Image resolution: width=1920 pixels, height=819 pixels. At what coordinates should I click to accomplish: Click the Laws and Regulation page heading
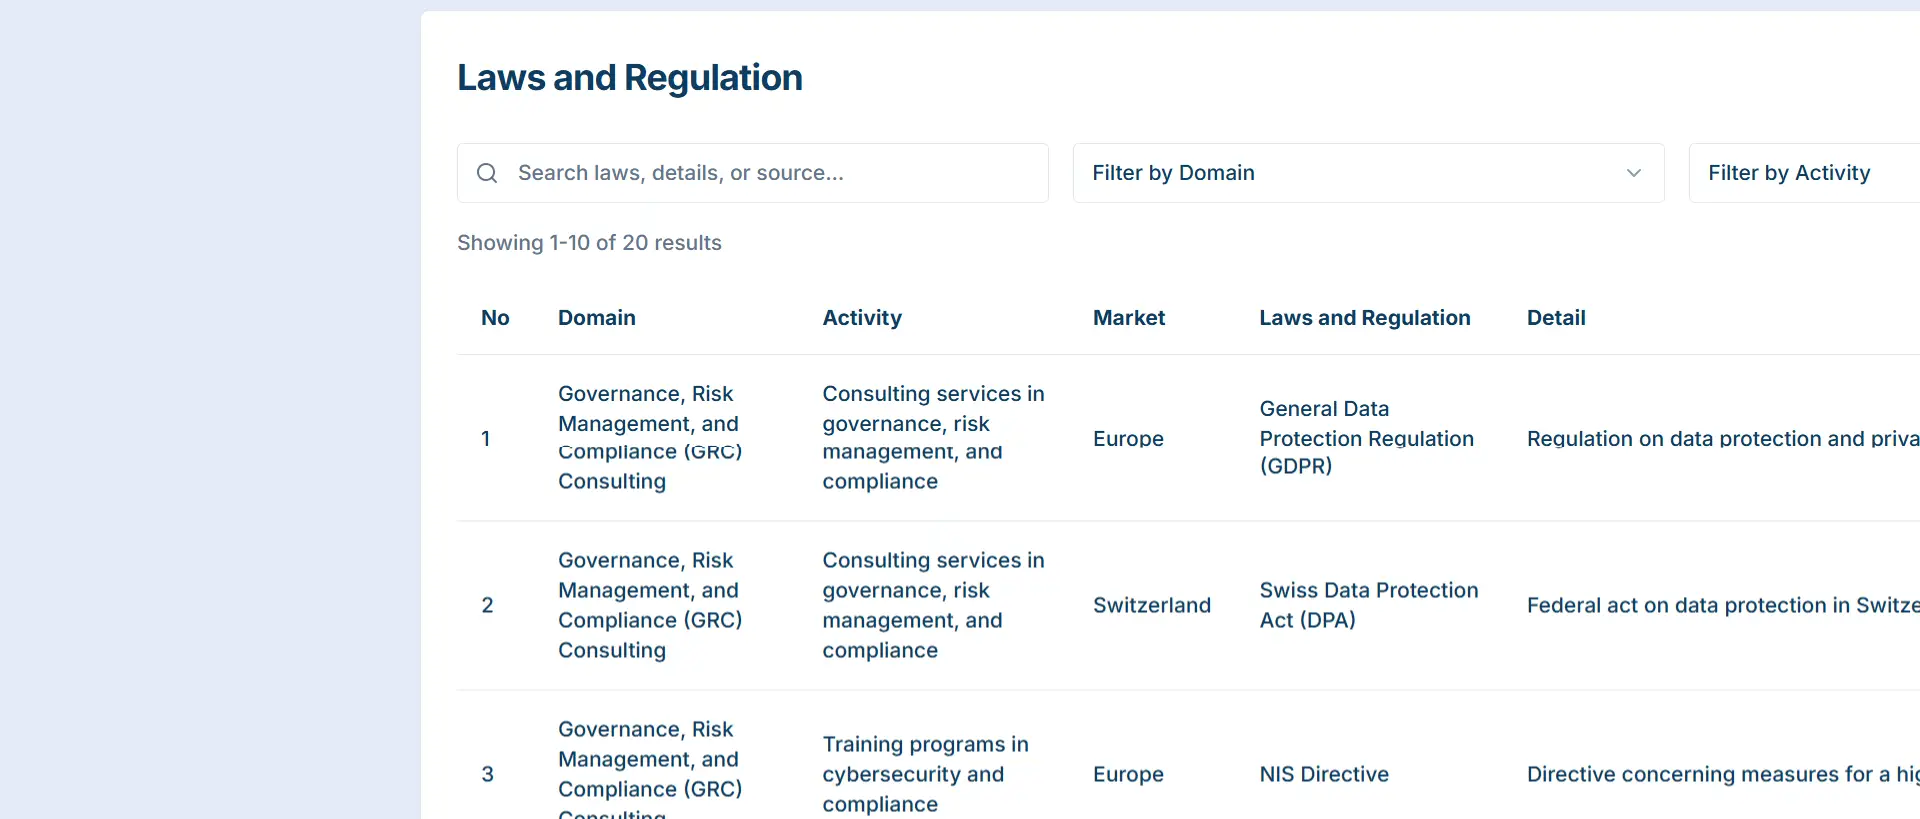[x=629, y=78]
